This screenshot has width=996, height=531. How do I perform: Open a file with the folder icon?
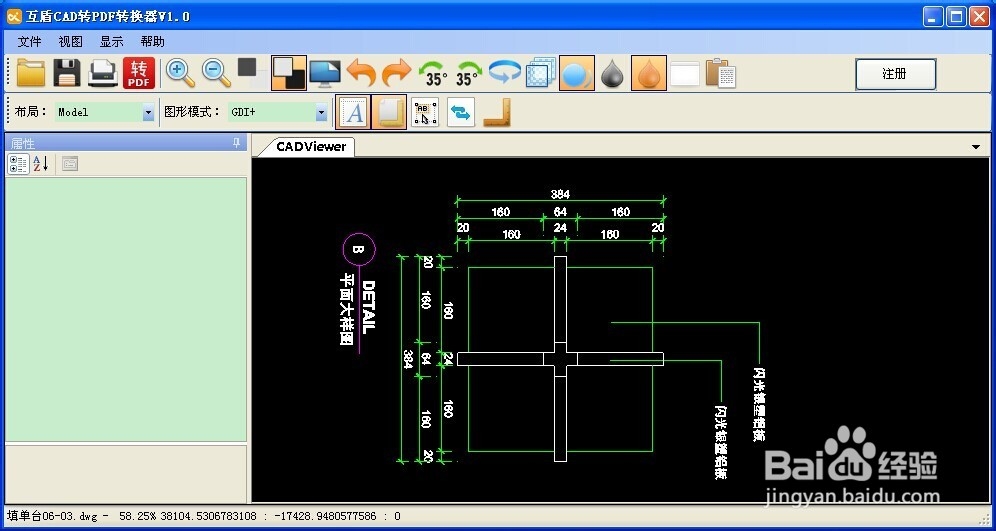[x=30, y=73]
